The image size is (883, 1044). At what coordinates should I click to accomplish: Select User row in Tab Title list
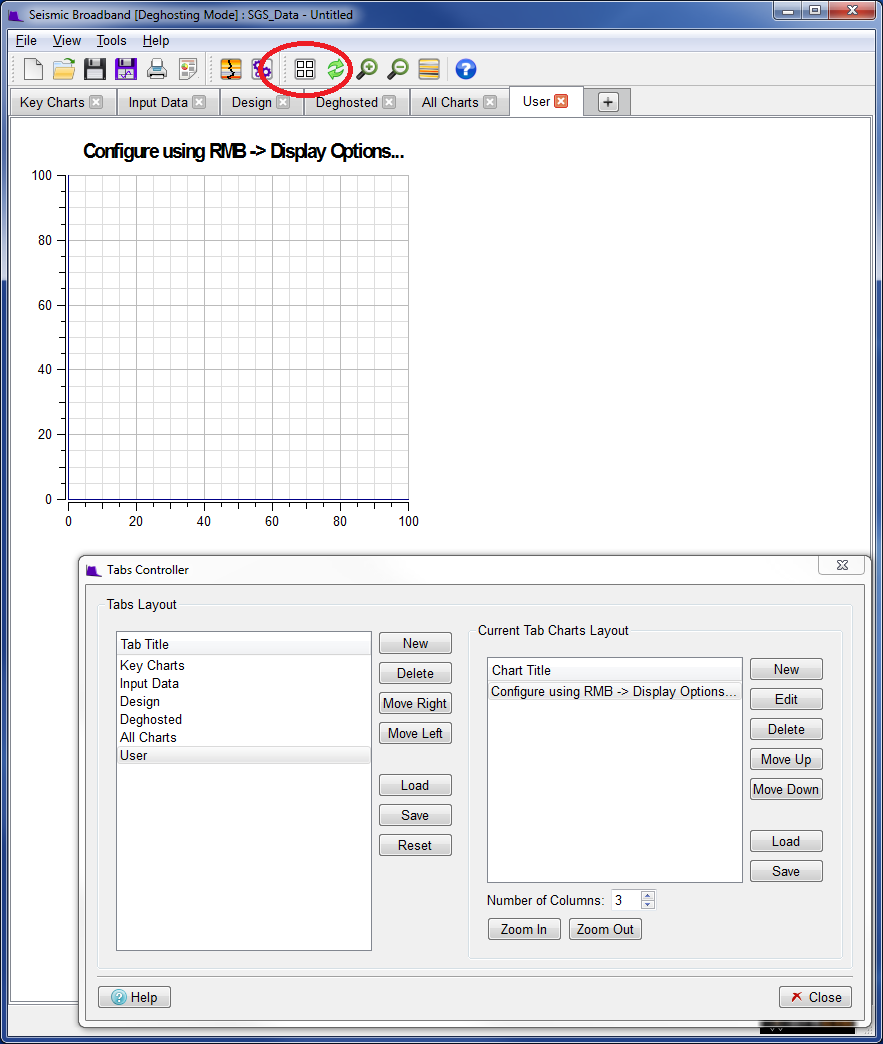tap(244, 755)
